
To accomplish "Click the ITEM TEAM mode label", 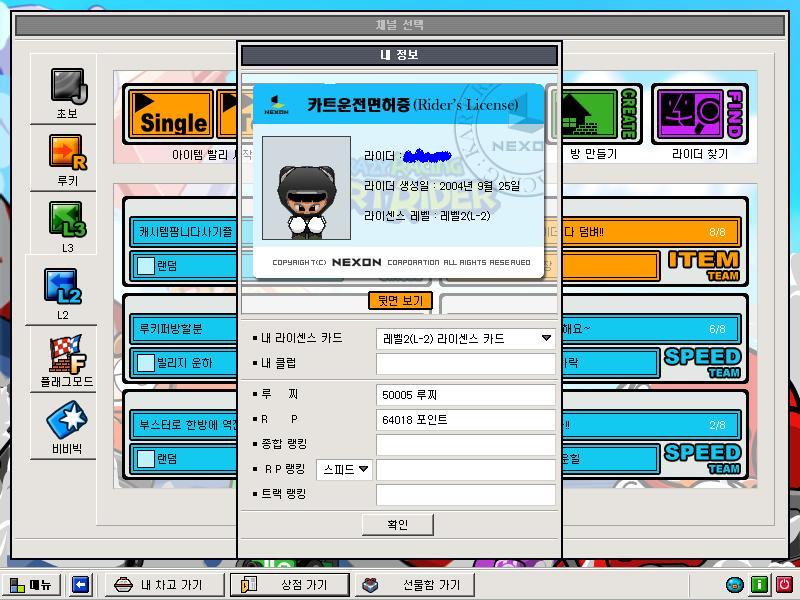I will (704, 266).
